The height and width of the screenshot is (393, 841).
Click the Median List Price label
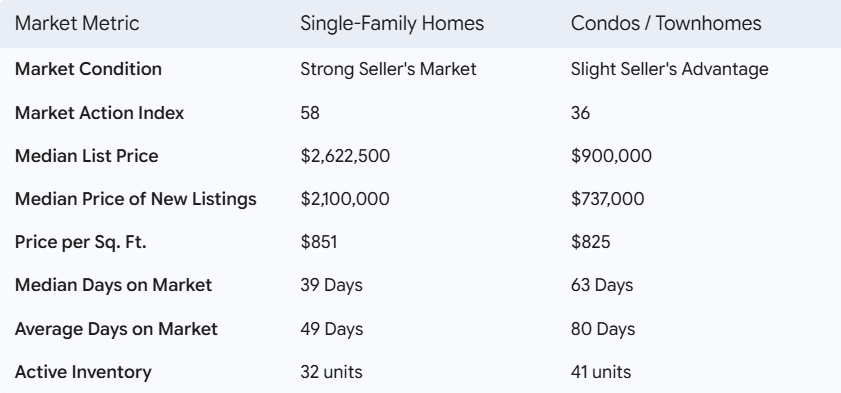tap(86, 155)
